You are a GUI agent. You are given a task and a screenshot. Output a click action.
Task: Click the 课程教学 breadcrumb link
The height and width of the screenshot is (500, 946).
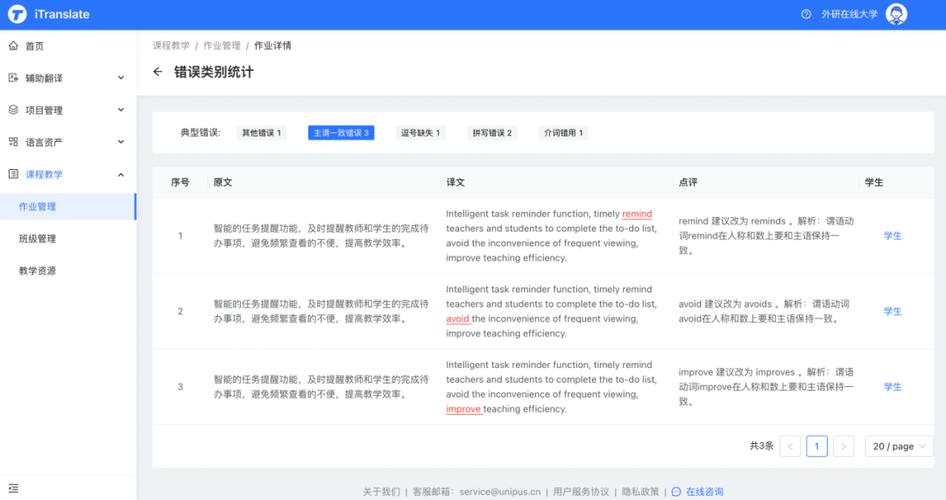coord(171,45)
